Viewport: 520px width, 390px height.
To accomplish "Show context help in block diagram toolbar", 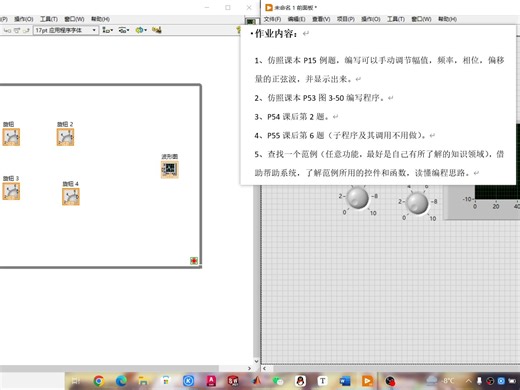I will click(x=238, y=30).
